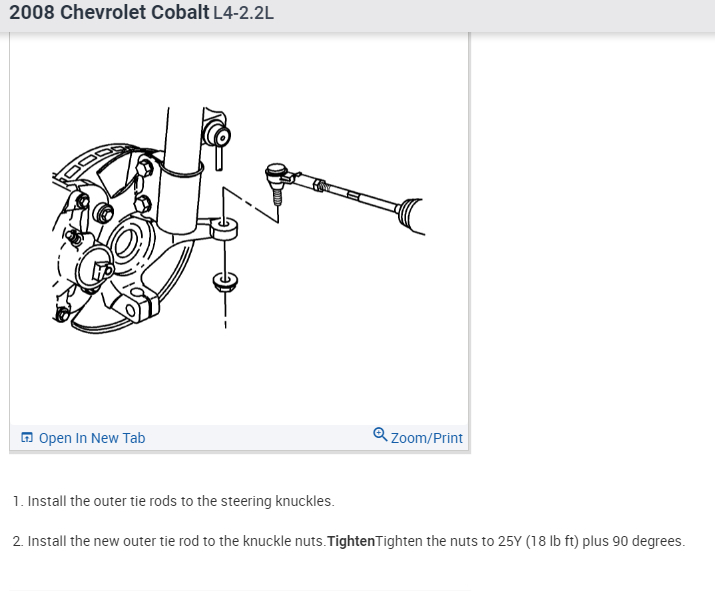Click the lower ball joint clamp on knuckle

(136, 307)
